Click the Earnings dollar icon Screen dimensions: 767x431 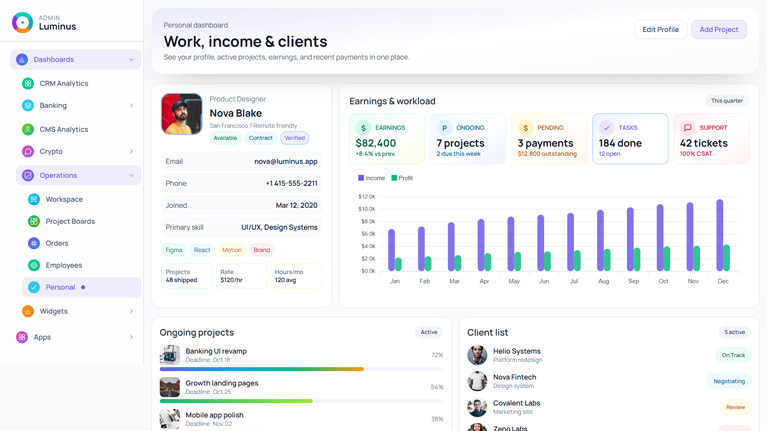(x=363, y=128)
